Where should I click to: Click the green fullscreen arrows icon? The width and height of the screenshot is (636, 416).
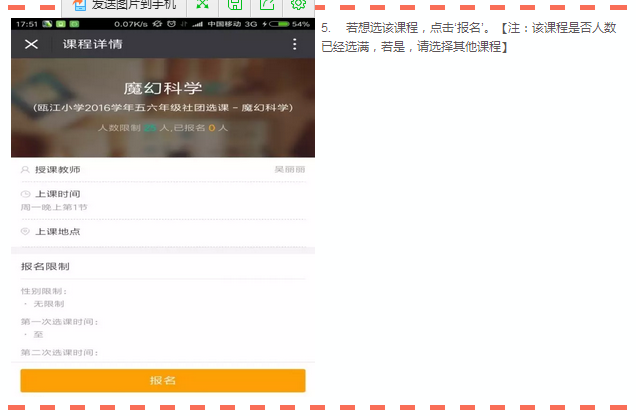202,4
